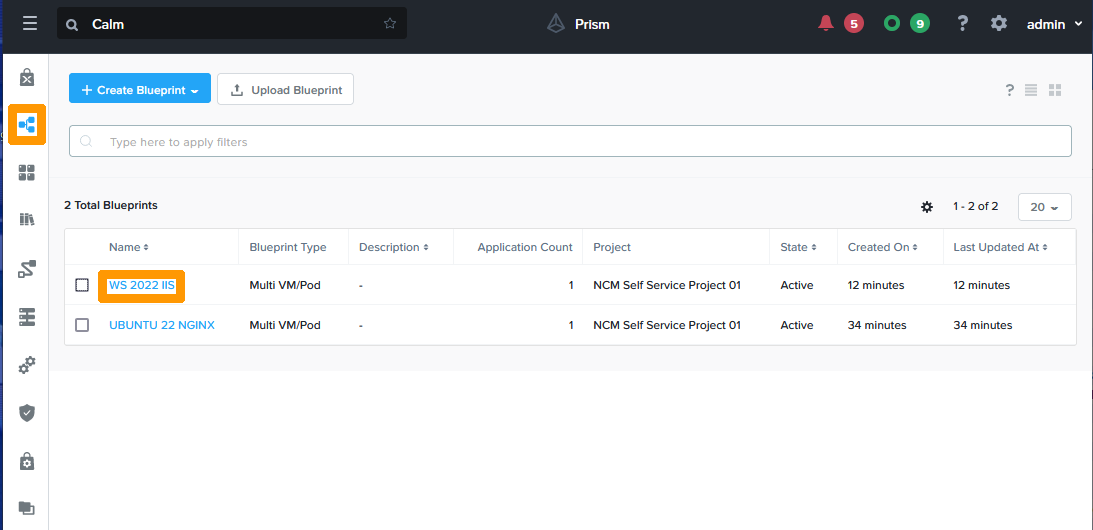Viewport: 1093px width, 530px height.
Task: Open the 20 rows per page dropdown
Action: click(1044, 207)
